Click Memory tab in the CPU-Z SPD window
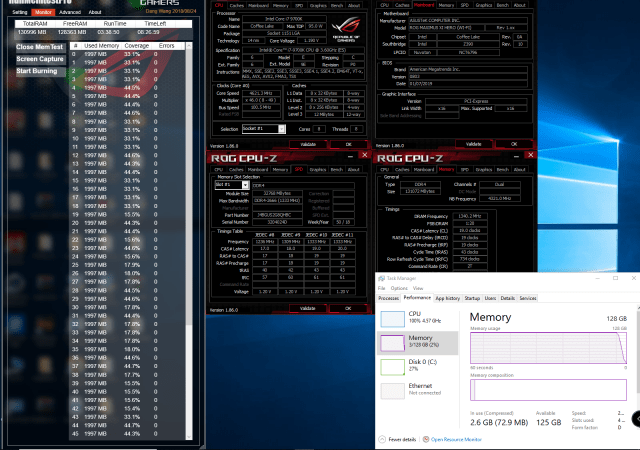The width and height of the screenshot is (640, 450). pyautogui.click(x=280, y=169)
